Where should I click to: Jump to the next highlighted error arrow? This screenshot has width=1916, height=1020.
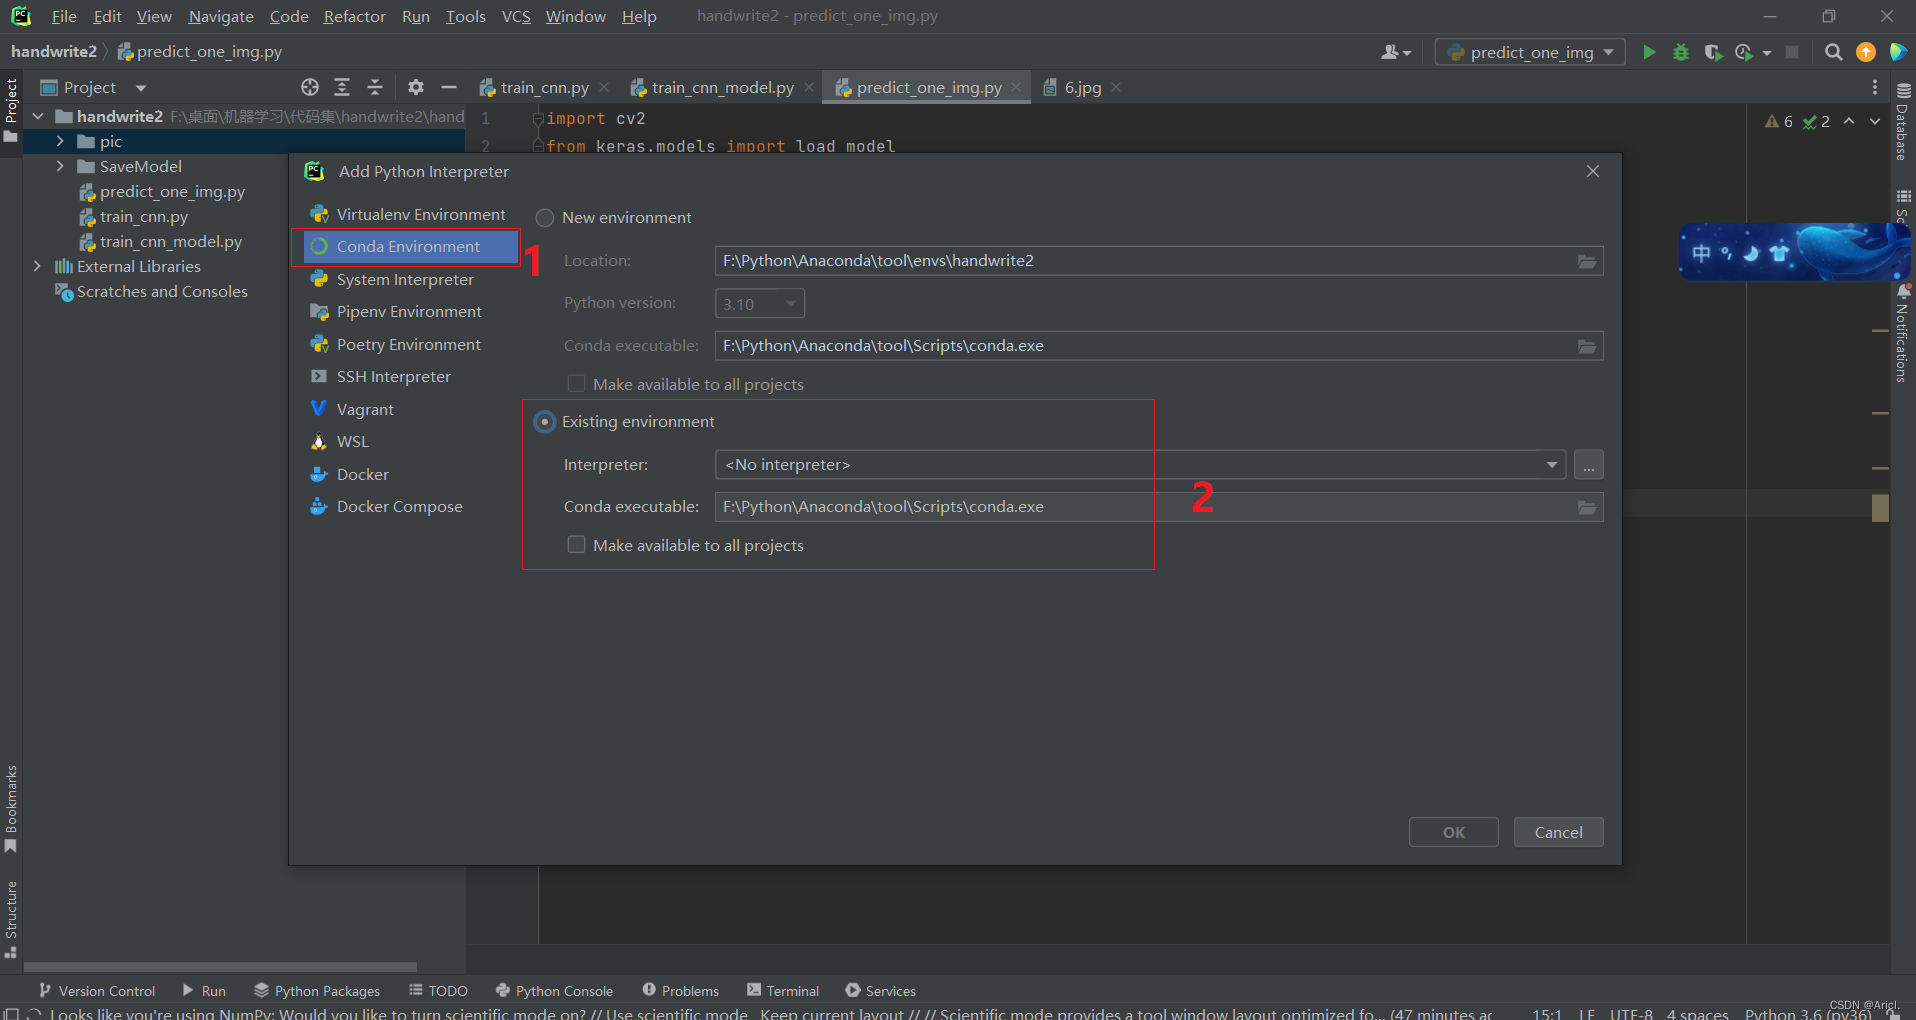click(x=1875, y=121)
